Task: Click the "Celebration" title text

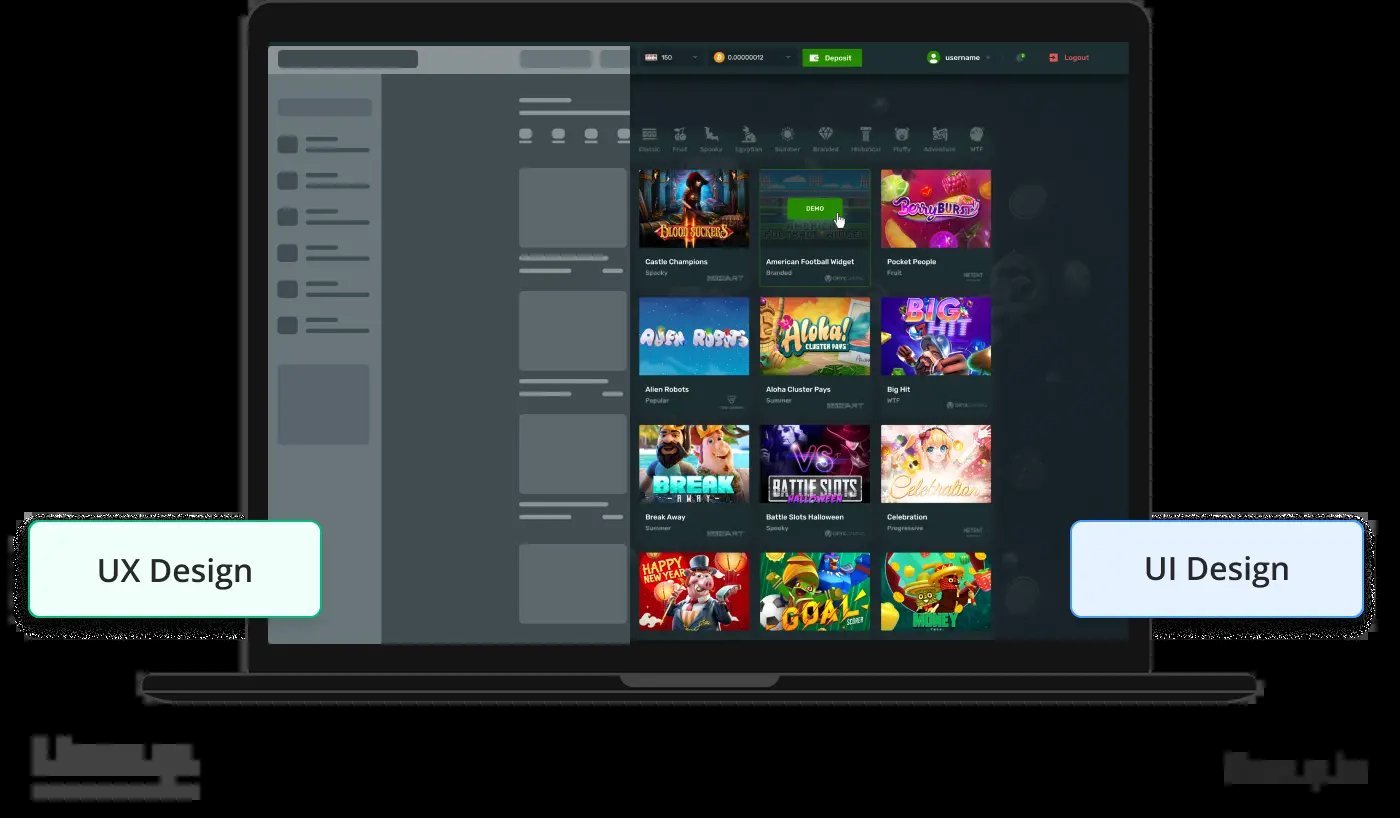Action: (907, 517)
